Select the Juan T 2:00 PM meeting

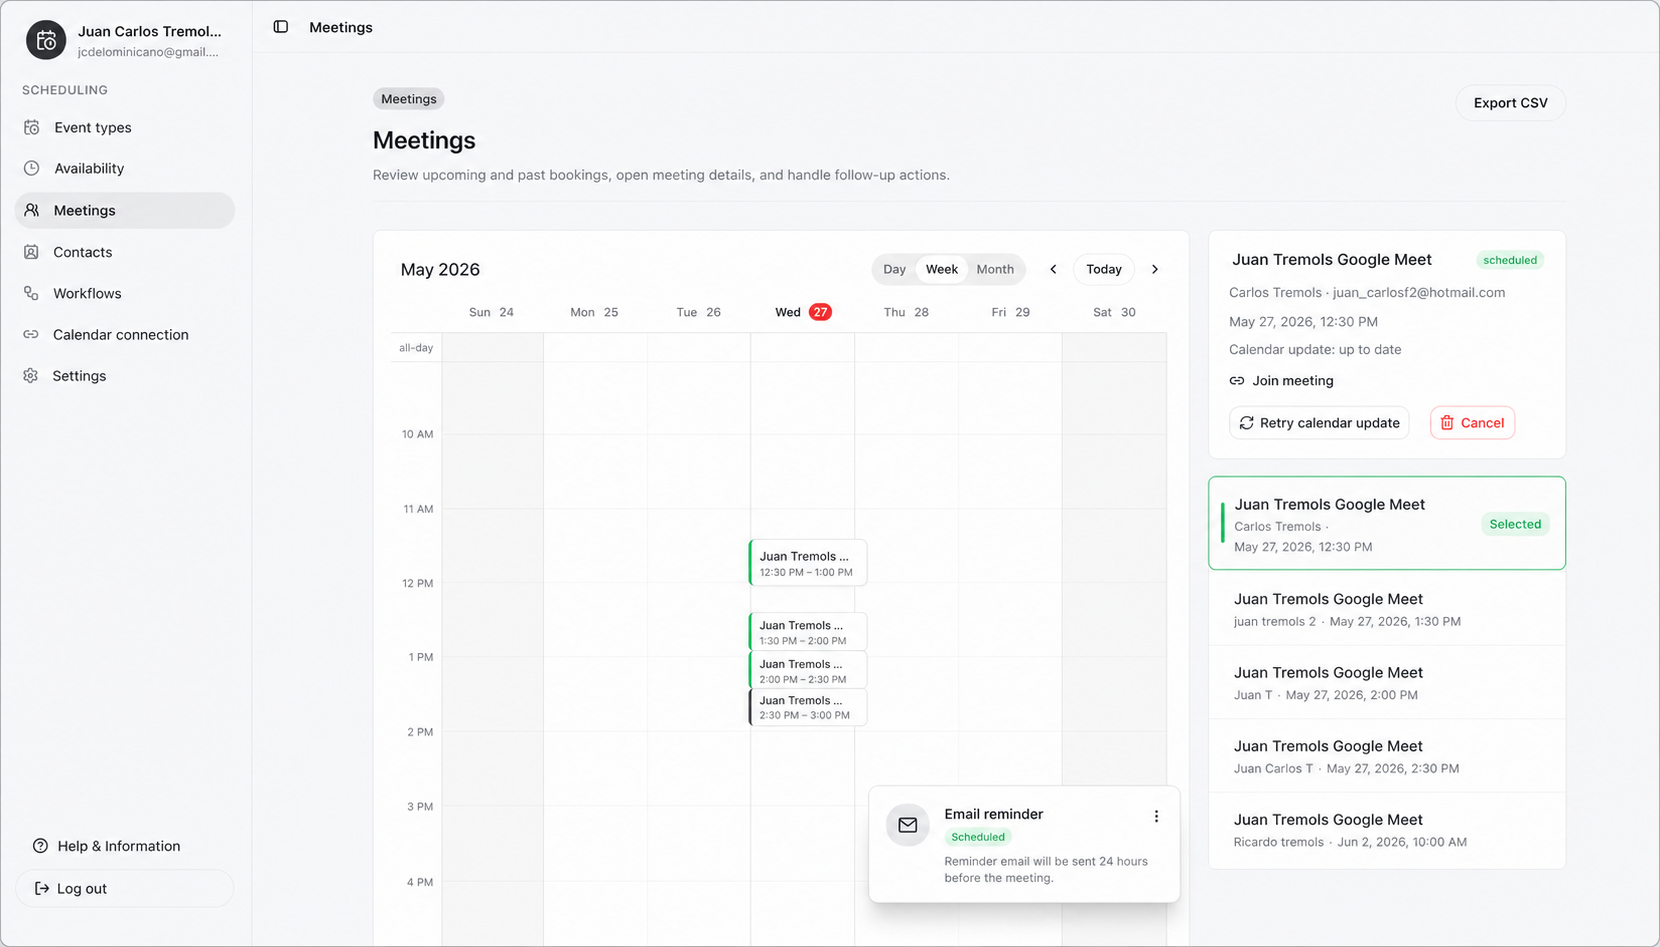[x=1387, y=683]
